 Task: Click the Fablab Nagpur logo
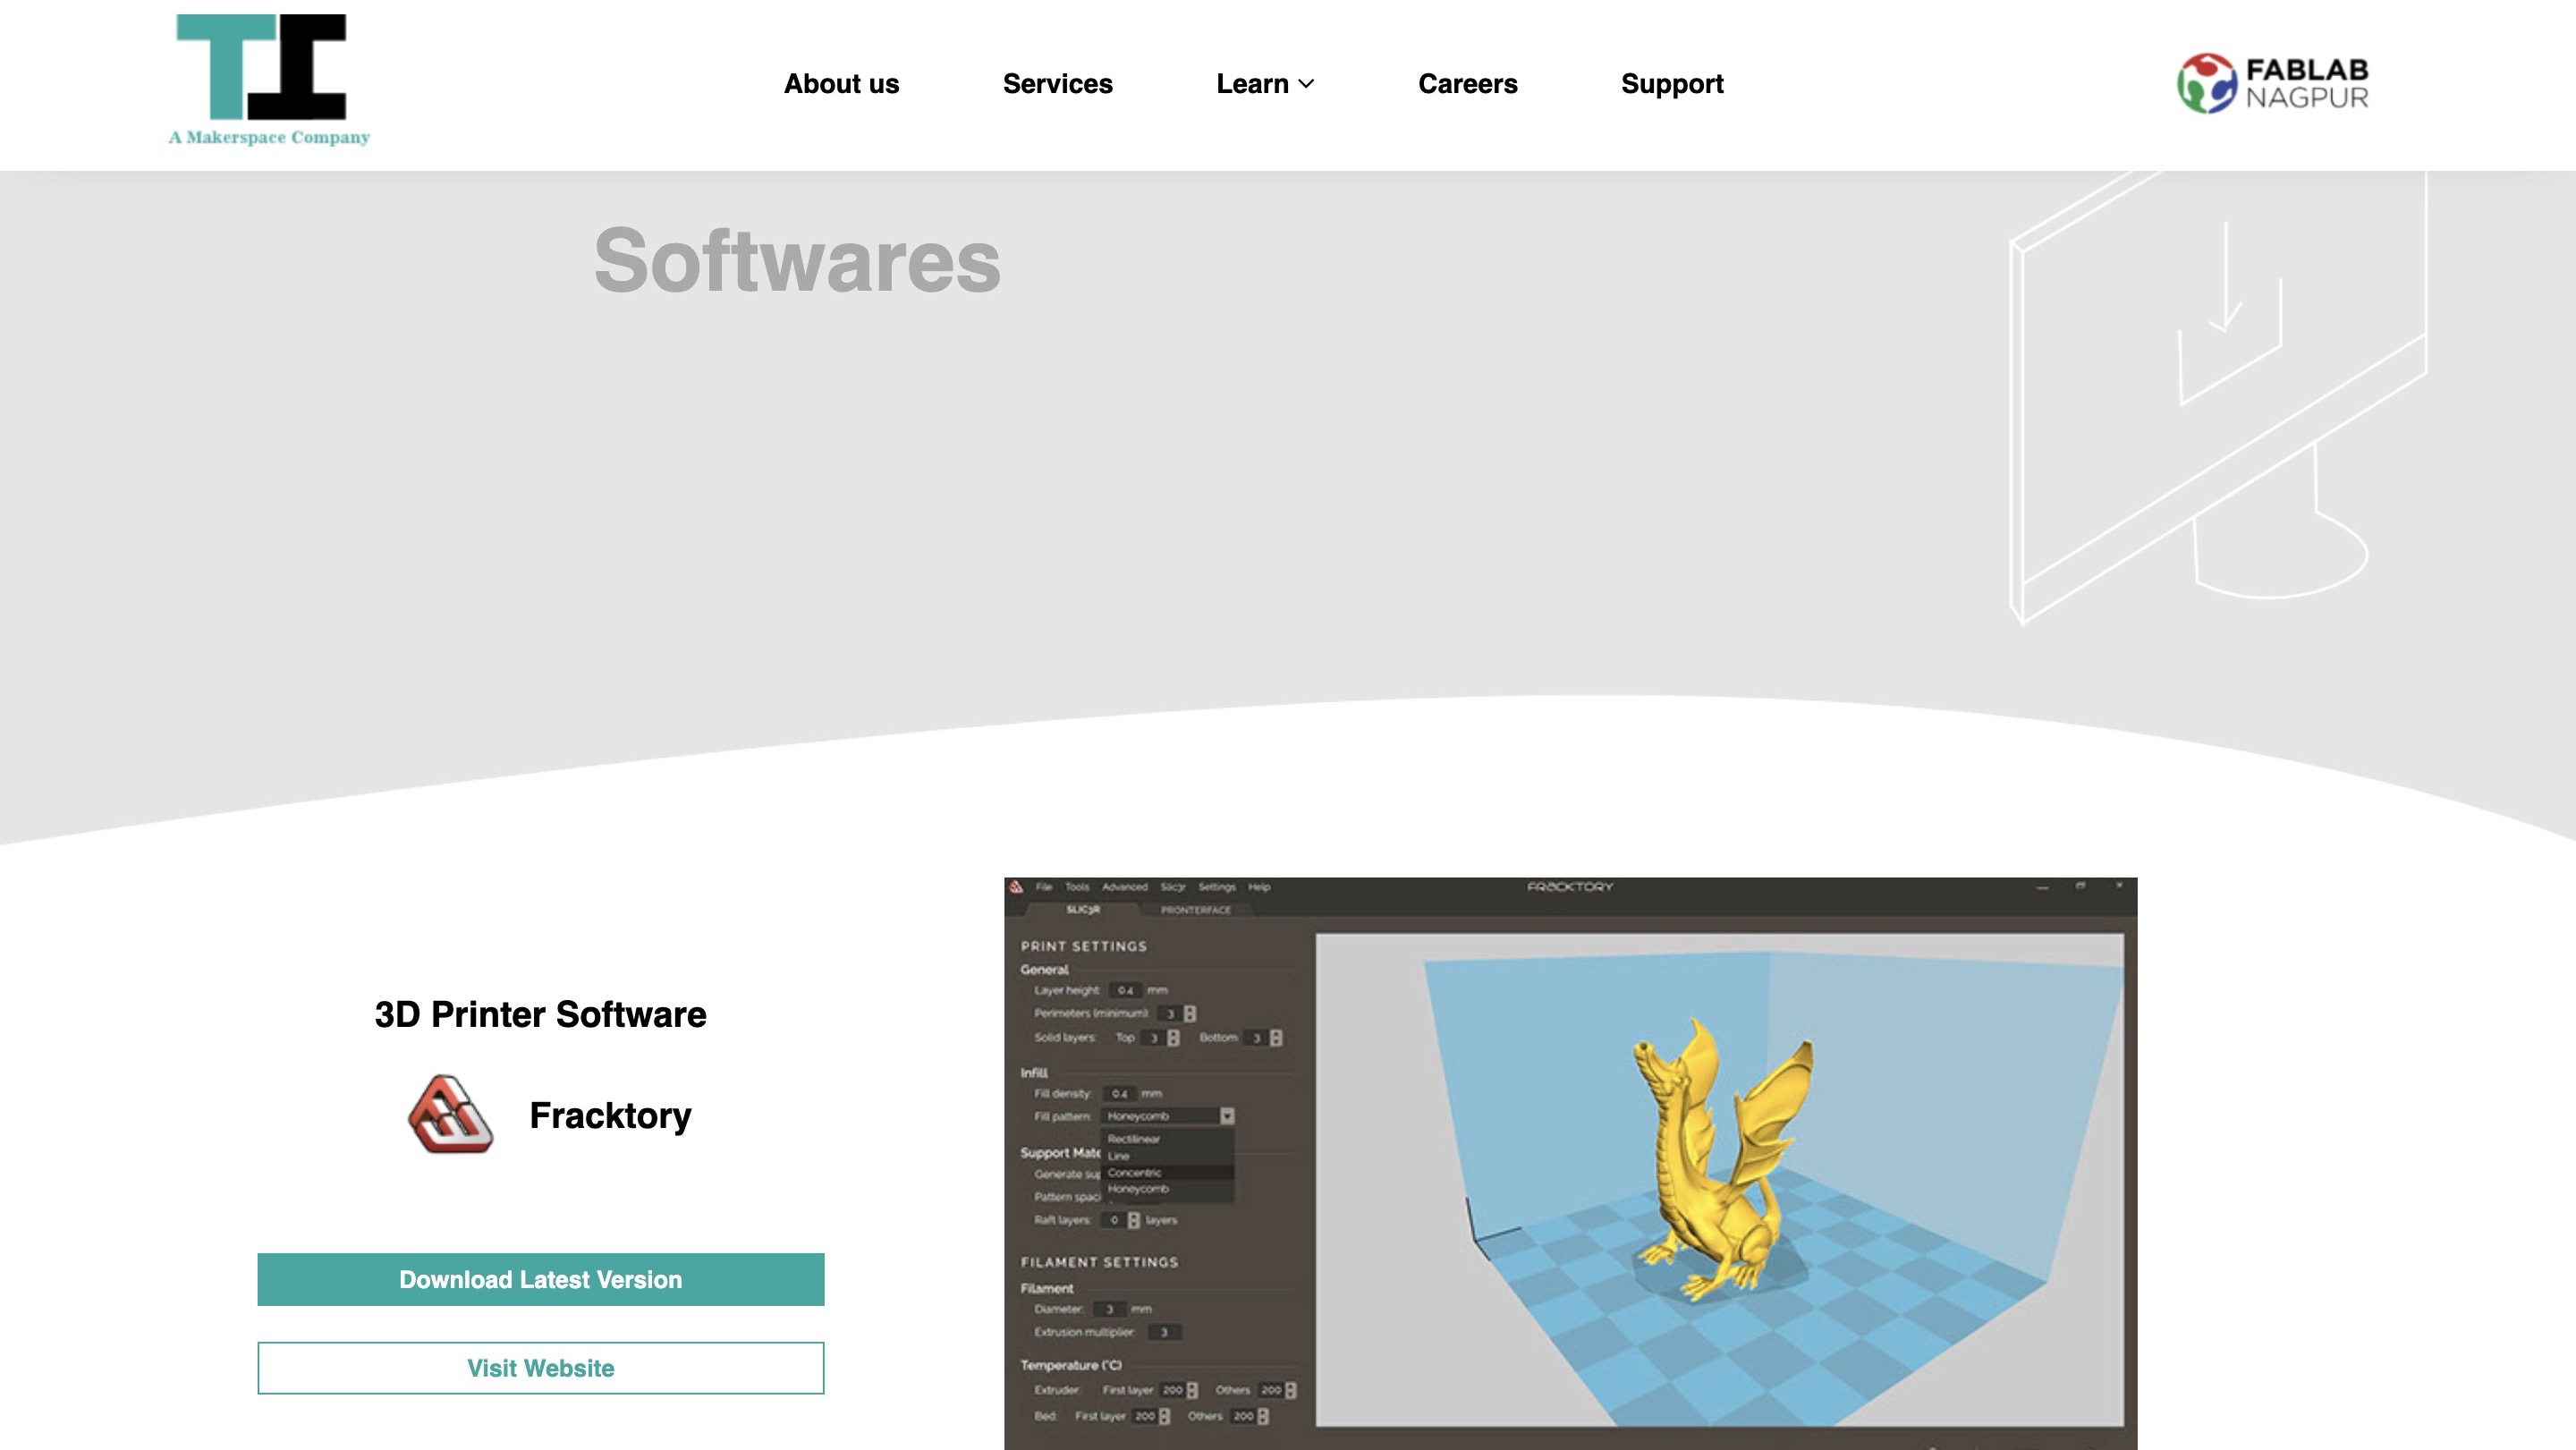[2272, 84]
